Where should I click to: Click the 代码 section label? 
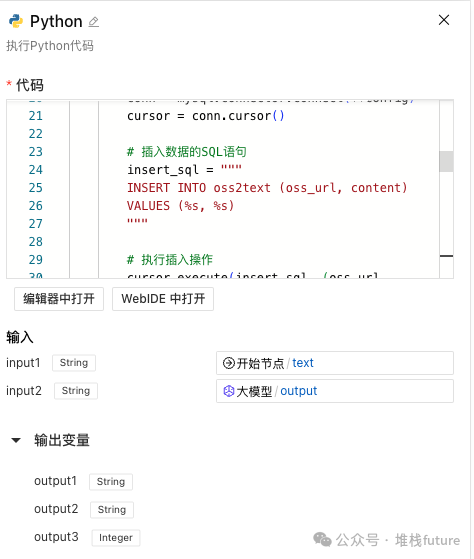point(30,86)
